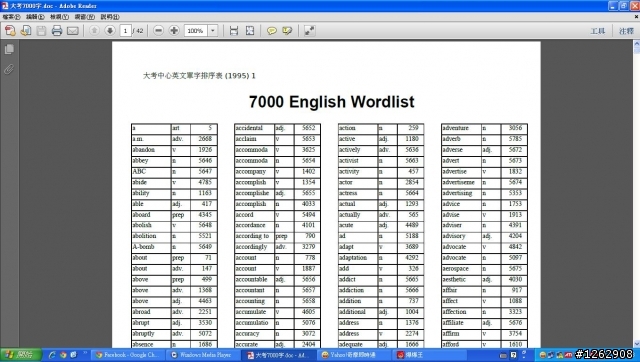Open the 編輯 (Edit) menu
The image size is (640, 362).
pos(35,17)
